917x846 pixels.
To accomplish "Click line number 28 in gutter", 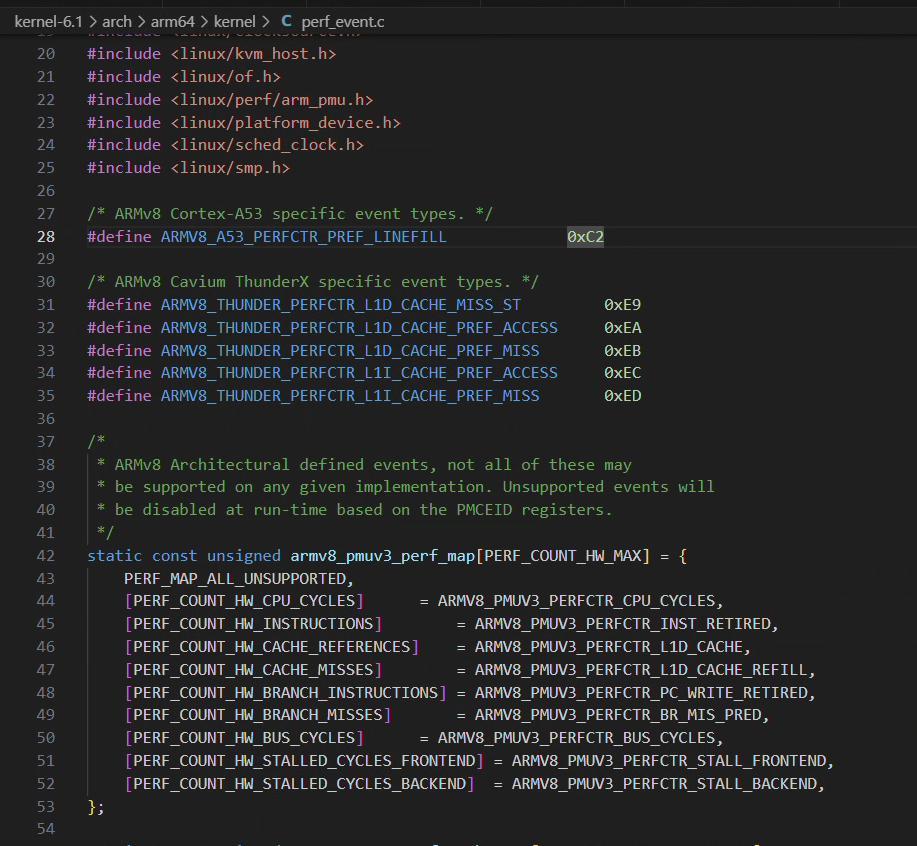I will [x=46, y=237].
